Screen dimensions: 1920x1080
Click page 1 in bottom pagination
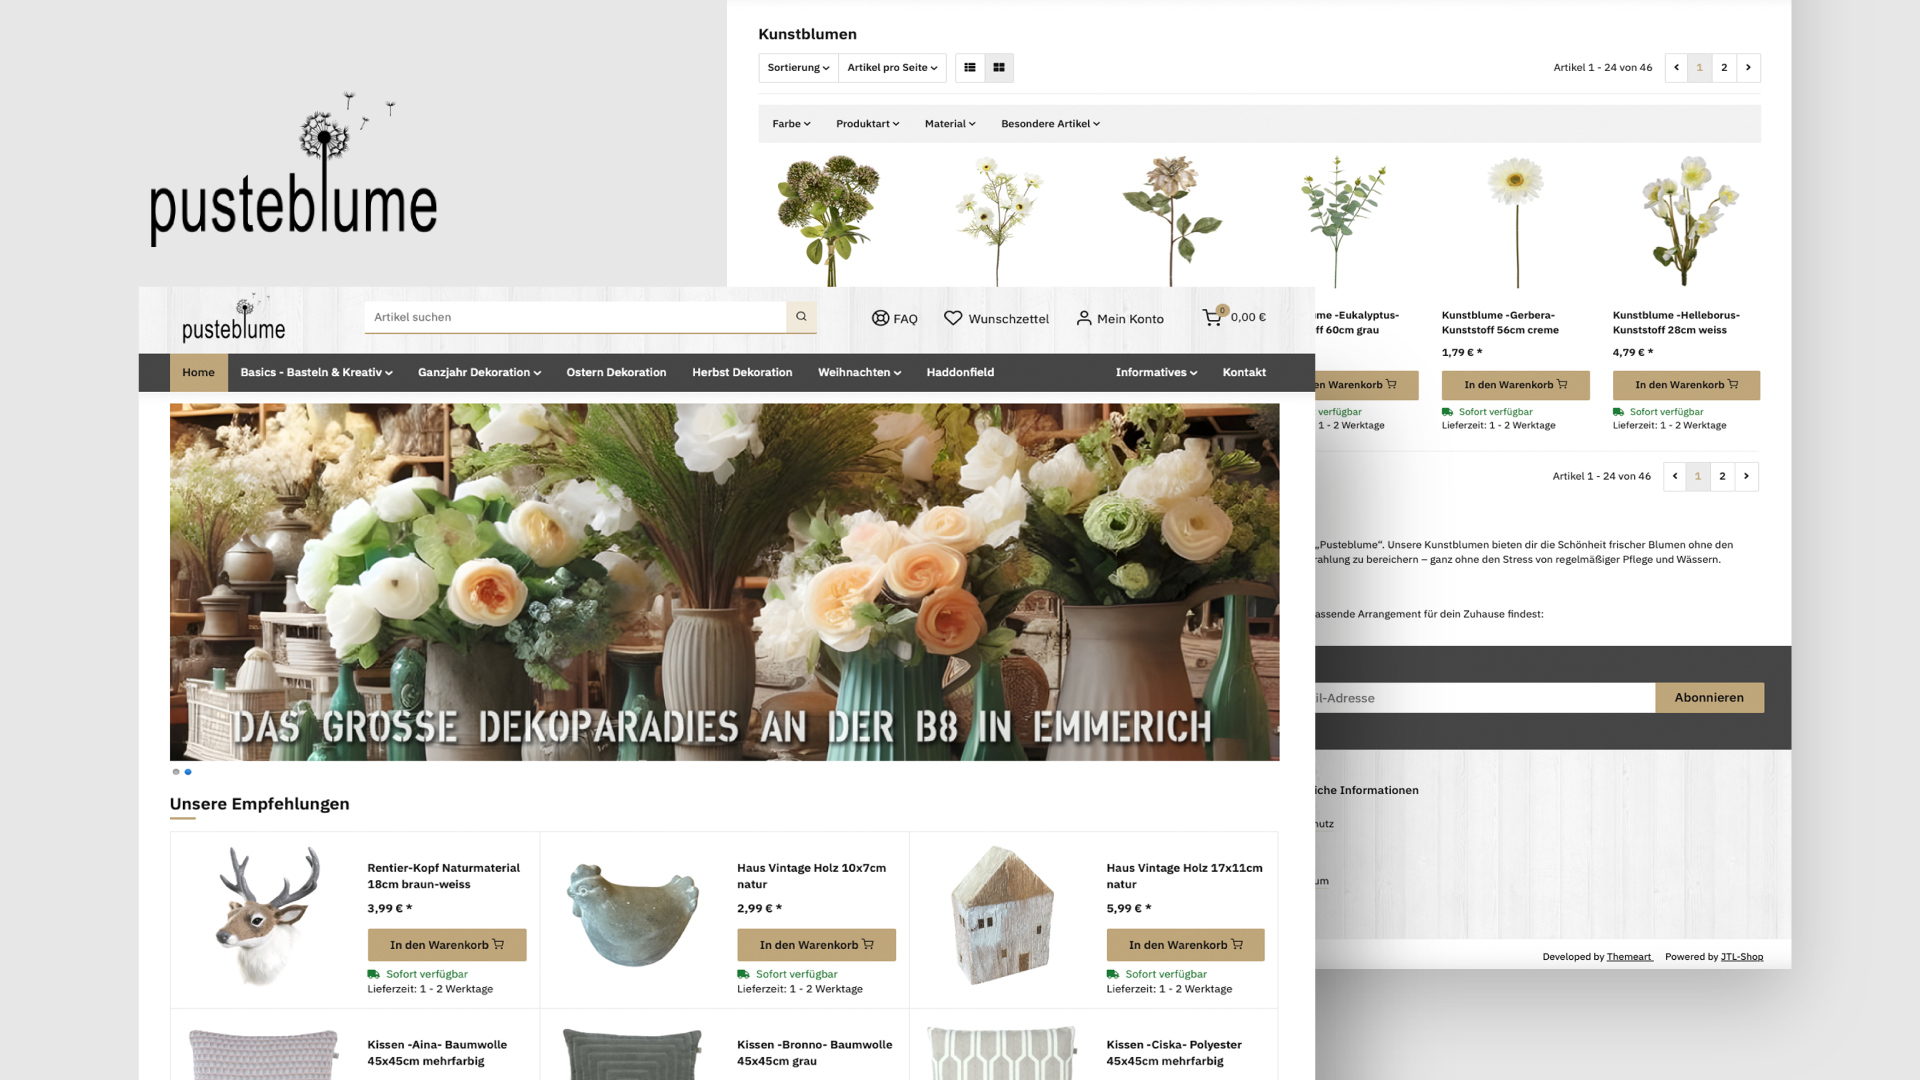pos(1698,476)
